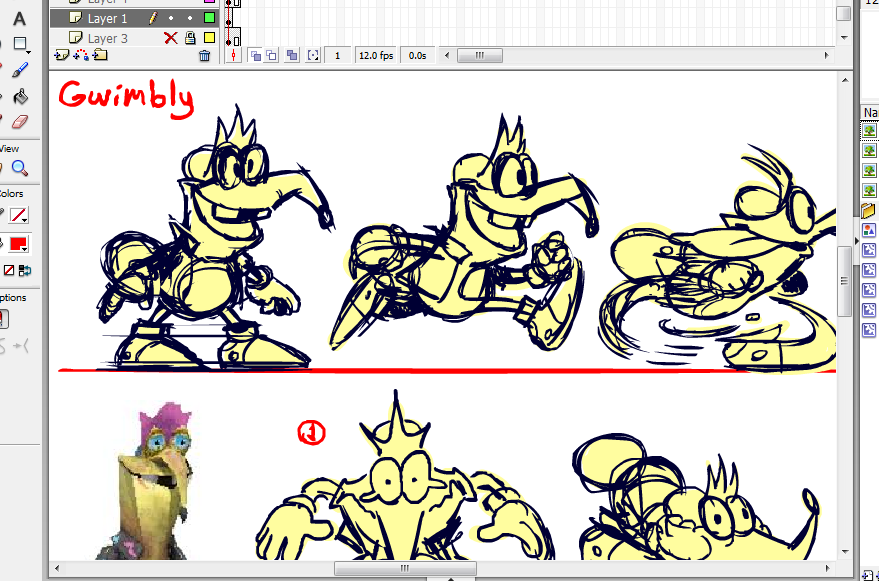This screenshot has width=879, height=581.
Task: Click the timeline horizontal scroll thumb
Action: point(480,56)
